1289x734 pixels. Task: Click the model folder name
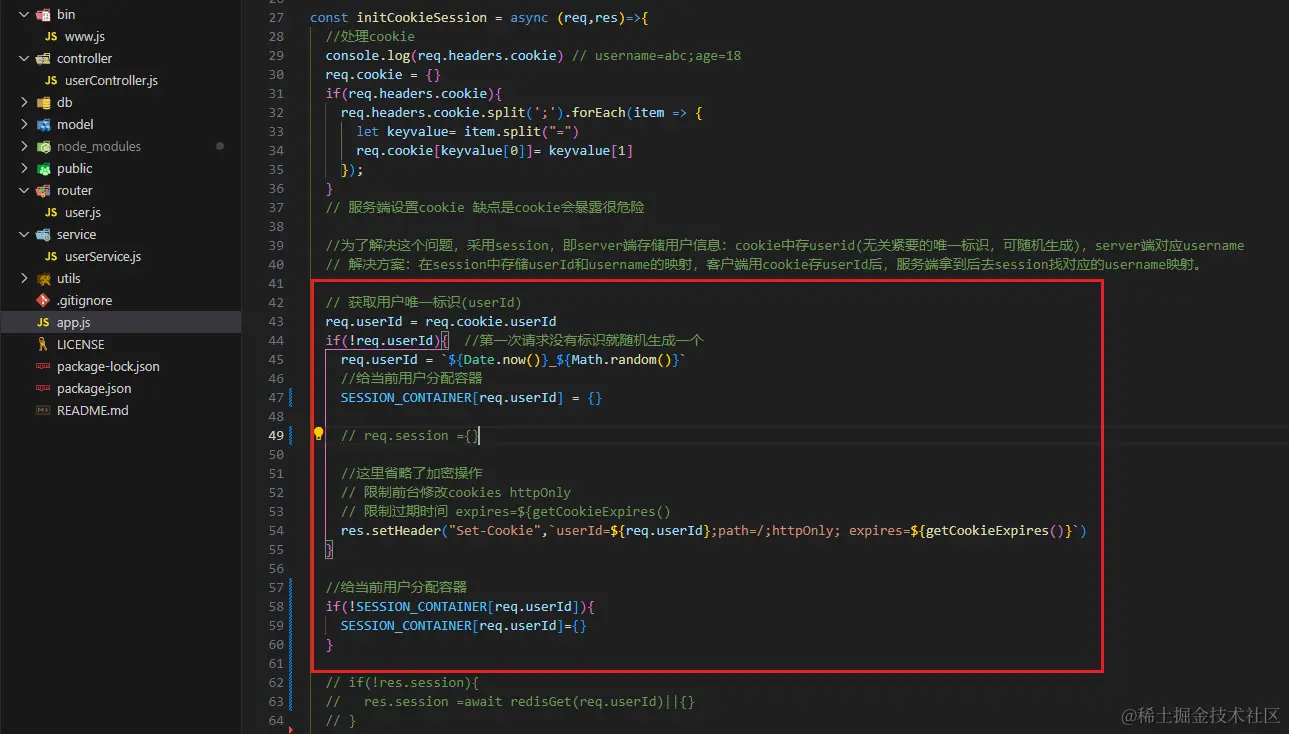pyautogui.click(x=75, y=125)
